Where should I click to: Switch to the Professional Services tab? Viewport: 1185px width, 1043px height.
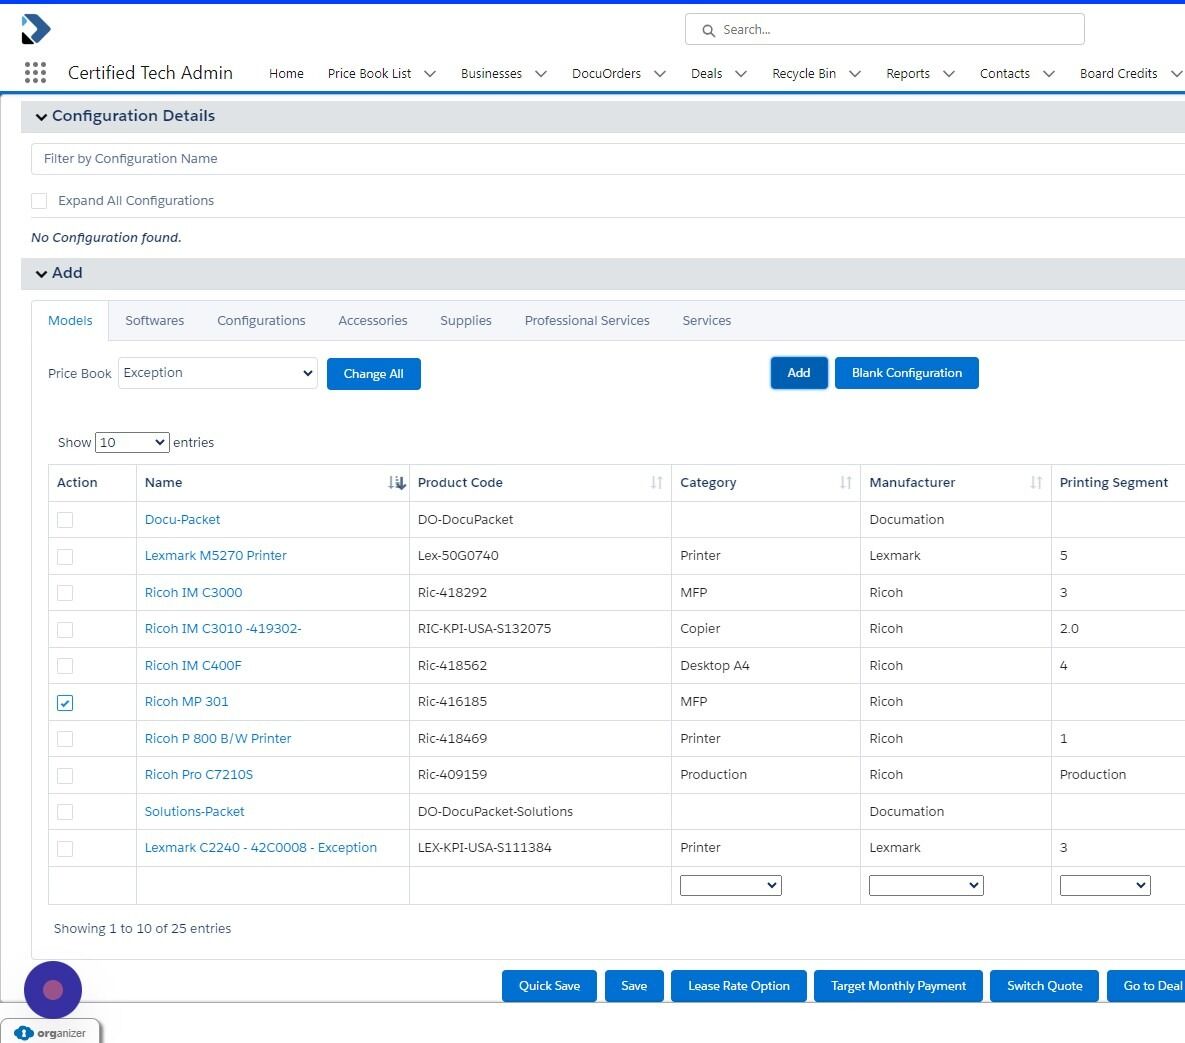pyautogui.click(x=586, y=320)
